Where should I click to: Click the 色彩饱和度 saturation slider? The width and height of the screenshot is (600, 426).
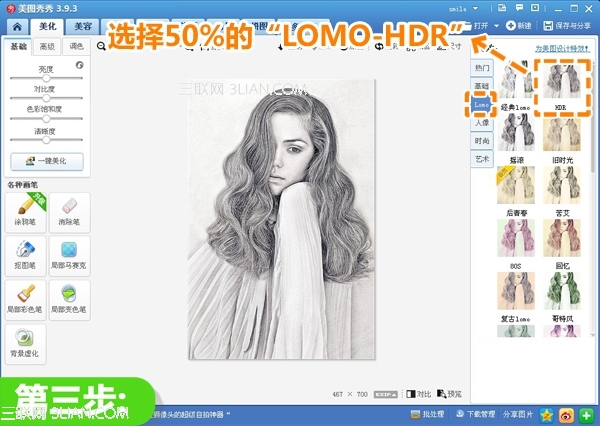coord(46,119)
